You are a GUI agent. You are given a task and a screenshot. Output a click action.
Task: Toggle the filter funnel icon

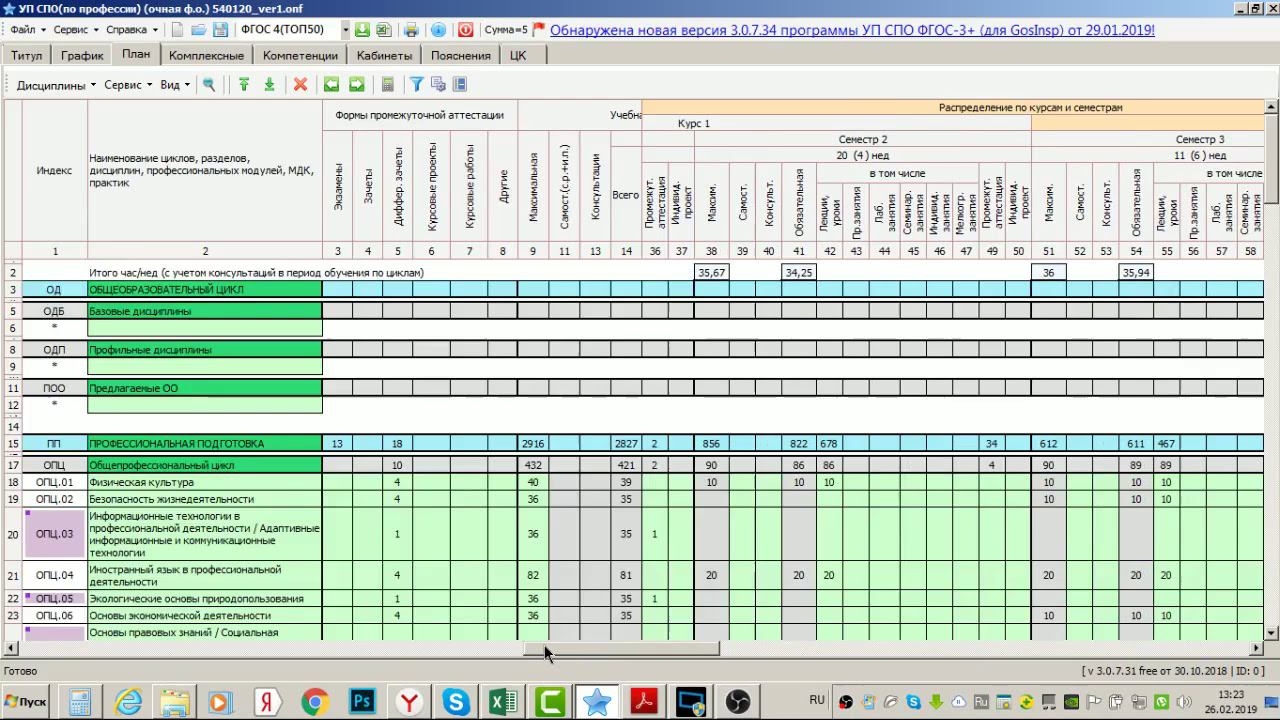416,85
